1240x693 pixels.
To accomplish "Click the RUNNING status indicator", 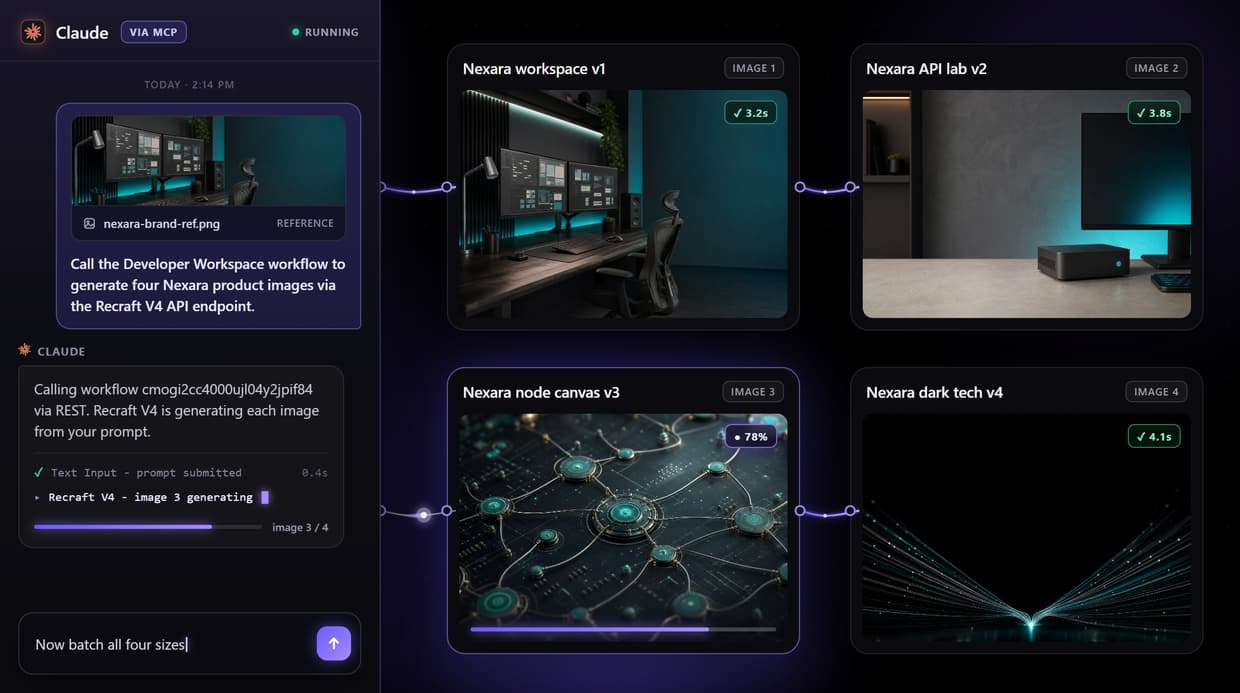I will point(325,32).
